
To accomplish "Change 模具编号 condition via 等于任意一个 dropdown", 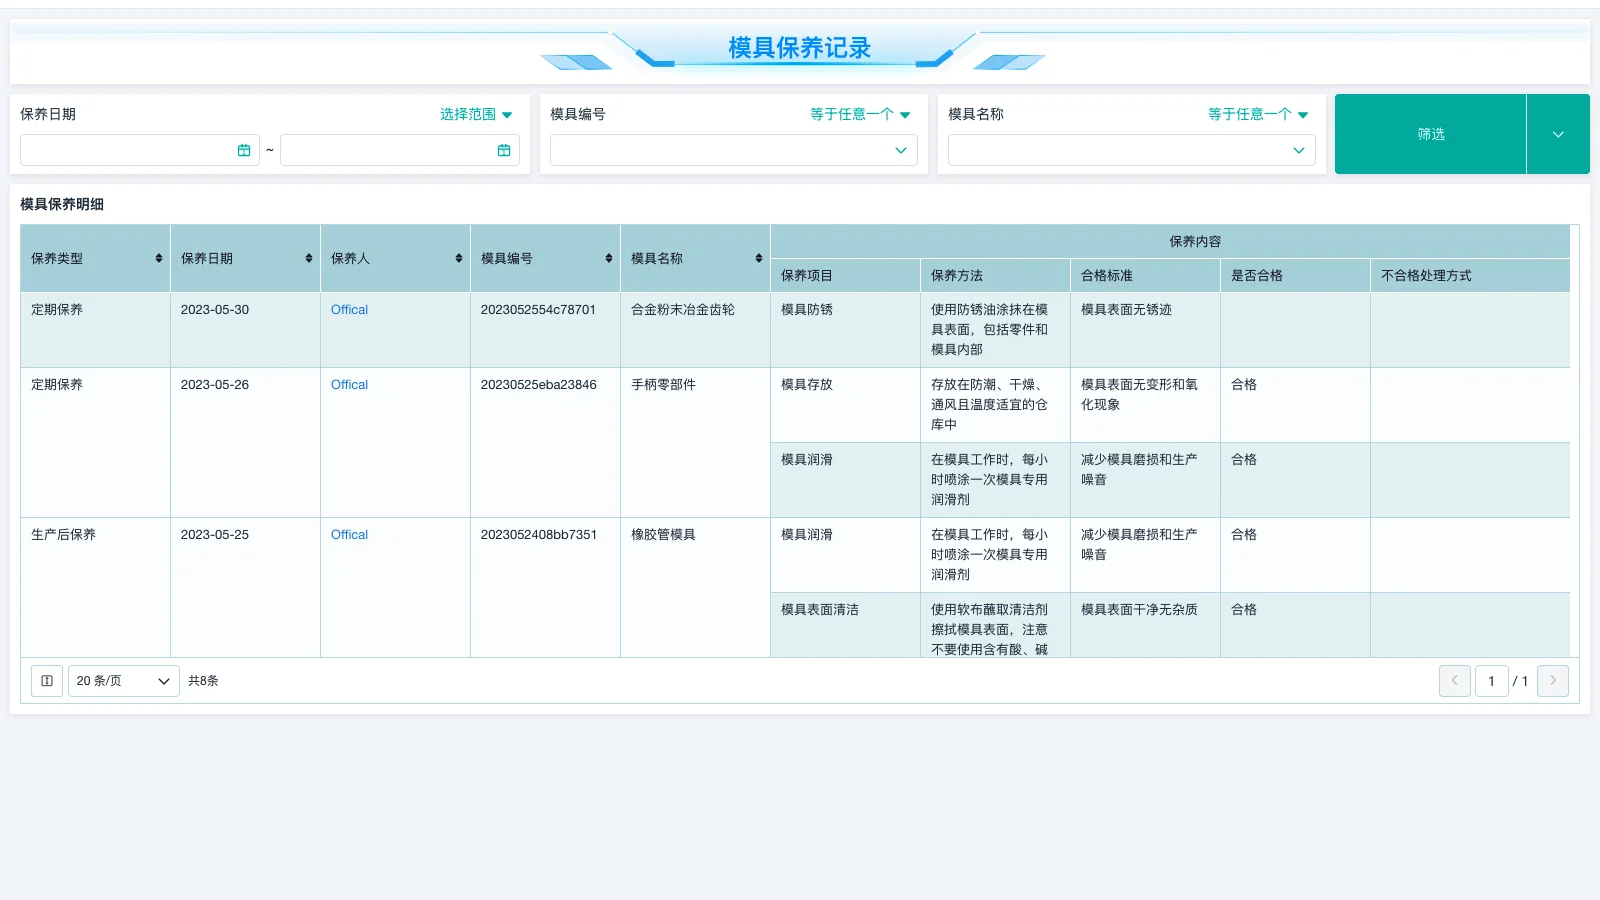I will click(858, 114).
